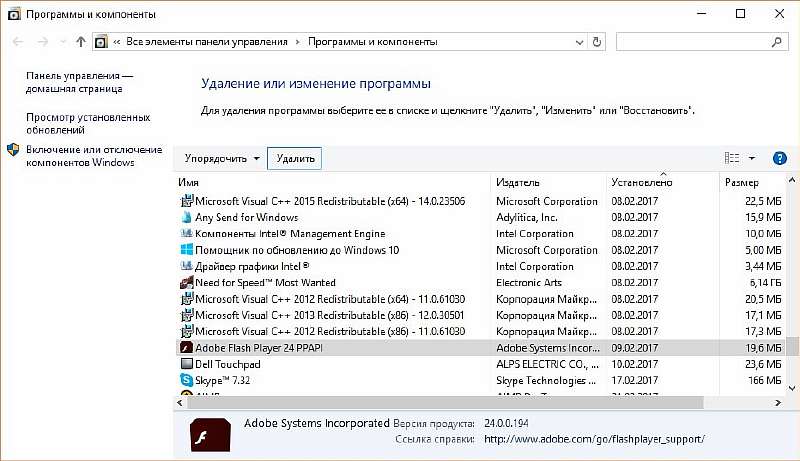Screen dimensions: 800x461
Task: Open help via the blue question mark icon
Action: click(780, 158)
